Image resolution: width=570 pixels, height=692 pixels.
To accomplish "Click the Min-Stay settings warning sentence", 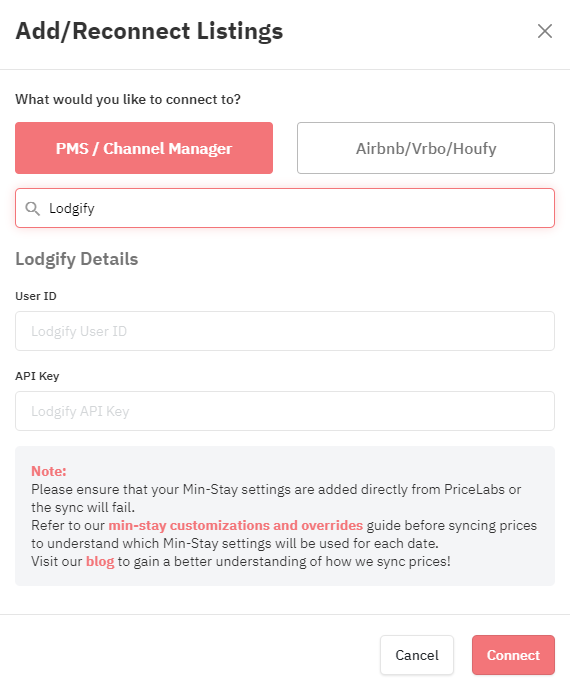I will [x=276, y=489].
